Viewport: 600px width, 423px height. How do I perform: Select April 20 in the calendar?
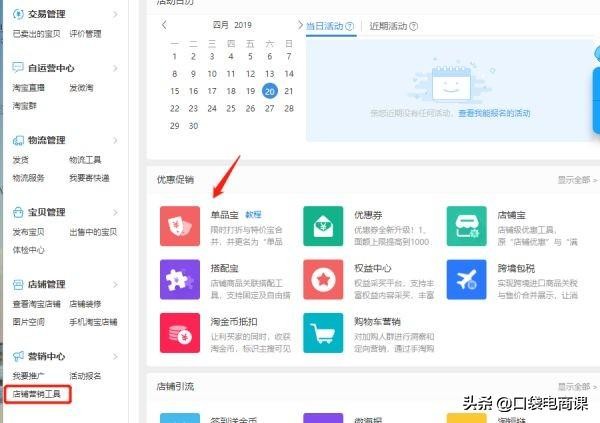(270, 91)
